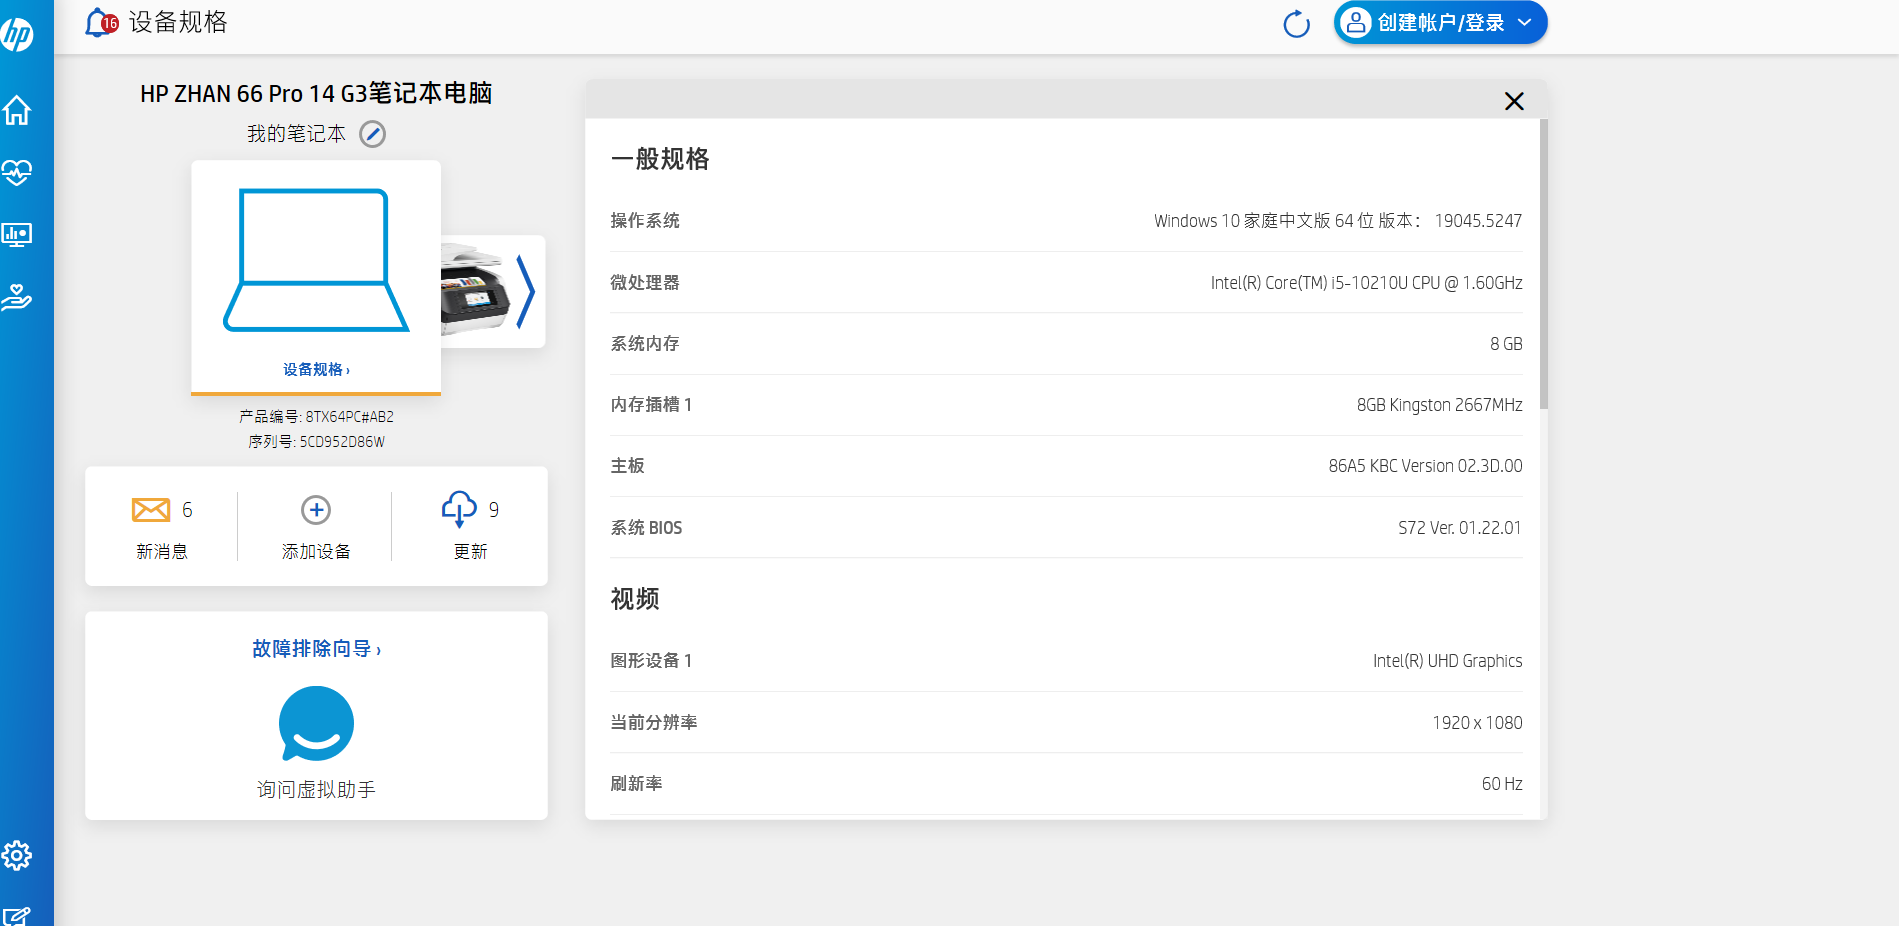The width and height of the screenshot is (1899, 926).
Task: Open the 故障排除向导 link
Action: [316, 649]
